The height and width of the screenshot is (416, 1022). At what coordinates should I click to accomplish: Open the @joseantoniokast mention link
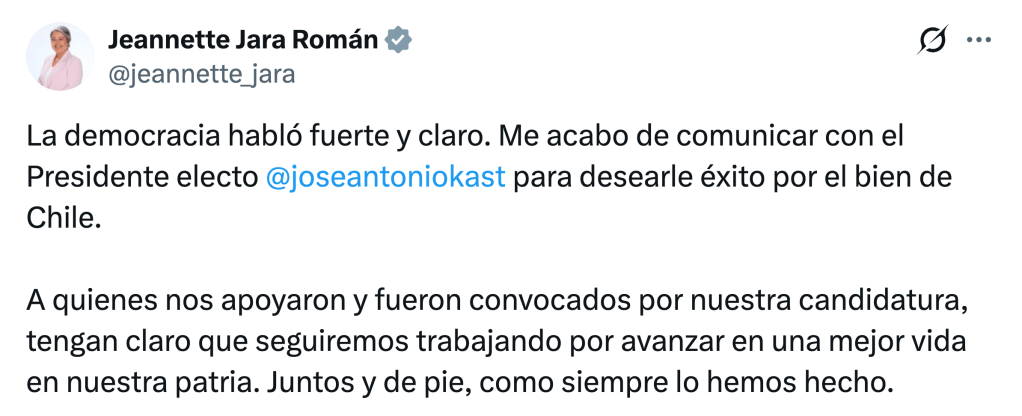(387, 177)
